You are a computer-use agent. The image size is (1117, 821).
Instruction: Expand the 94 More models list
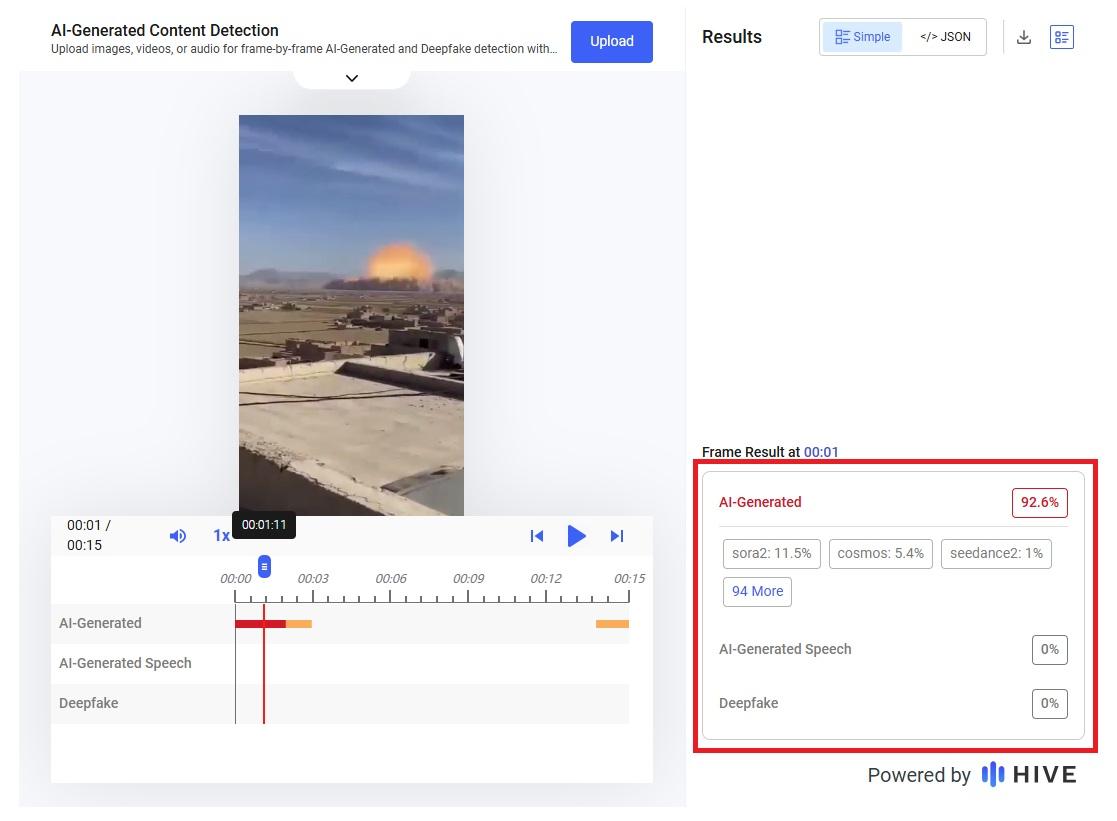[x=757, y=591]
